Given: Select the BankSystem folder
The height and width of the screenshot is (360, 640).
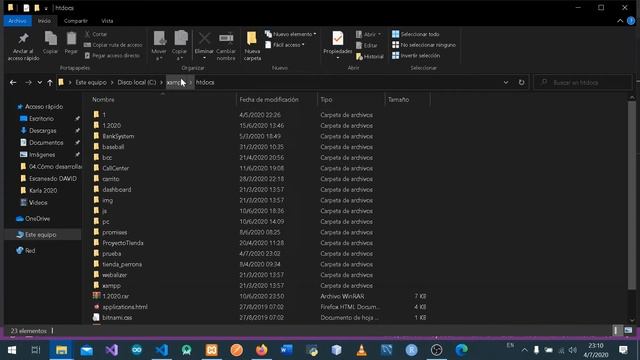Looking at the screenshot, I should click(118, 136).
